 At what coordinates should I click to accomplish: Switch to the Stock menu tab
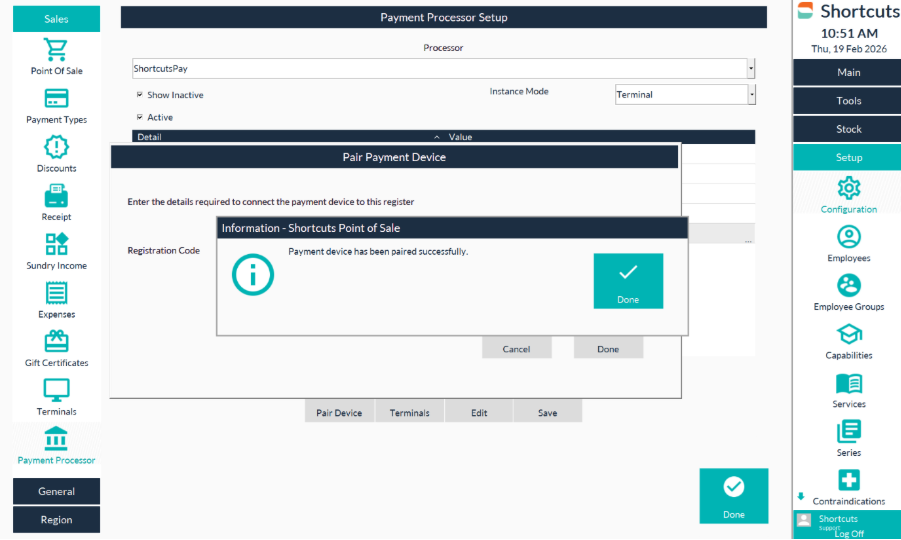848,129
